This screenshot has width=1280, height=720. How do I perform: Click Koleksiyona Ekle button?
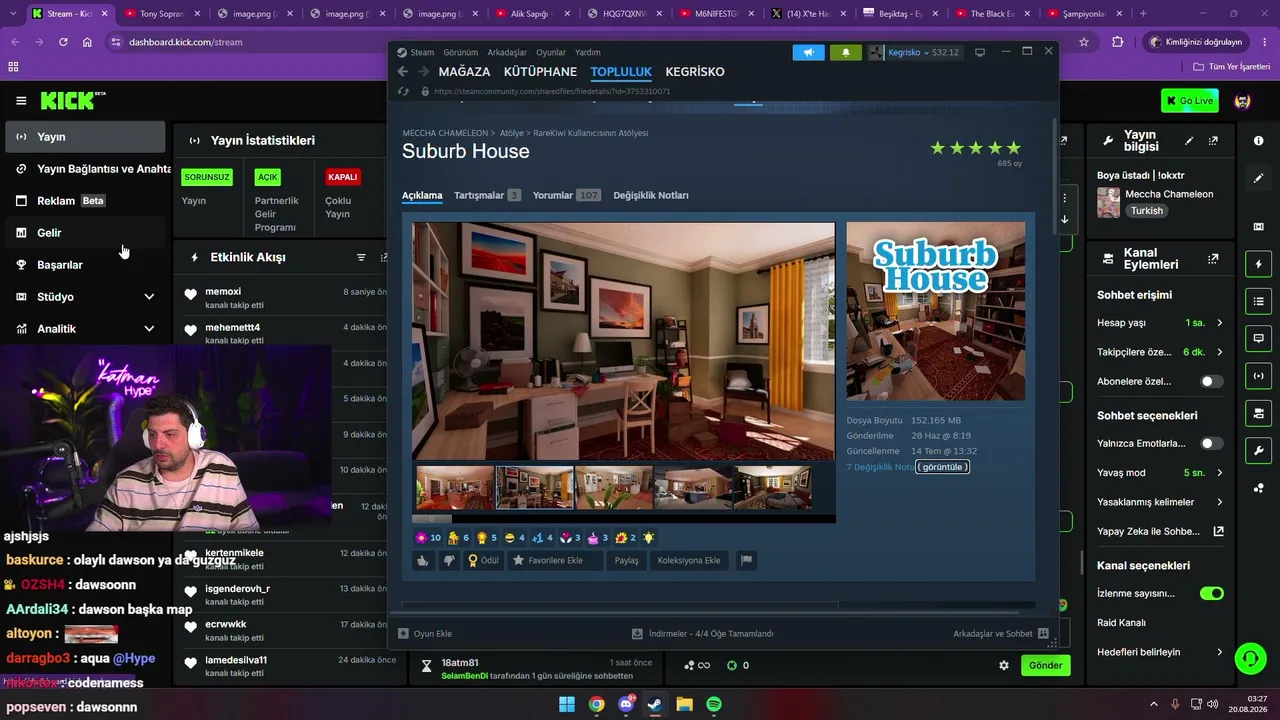pyautogui.click(x=689, y=561)
